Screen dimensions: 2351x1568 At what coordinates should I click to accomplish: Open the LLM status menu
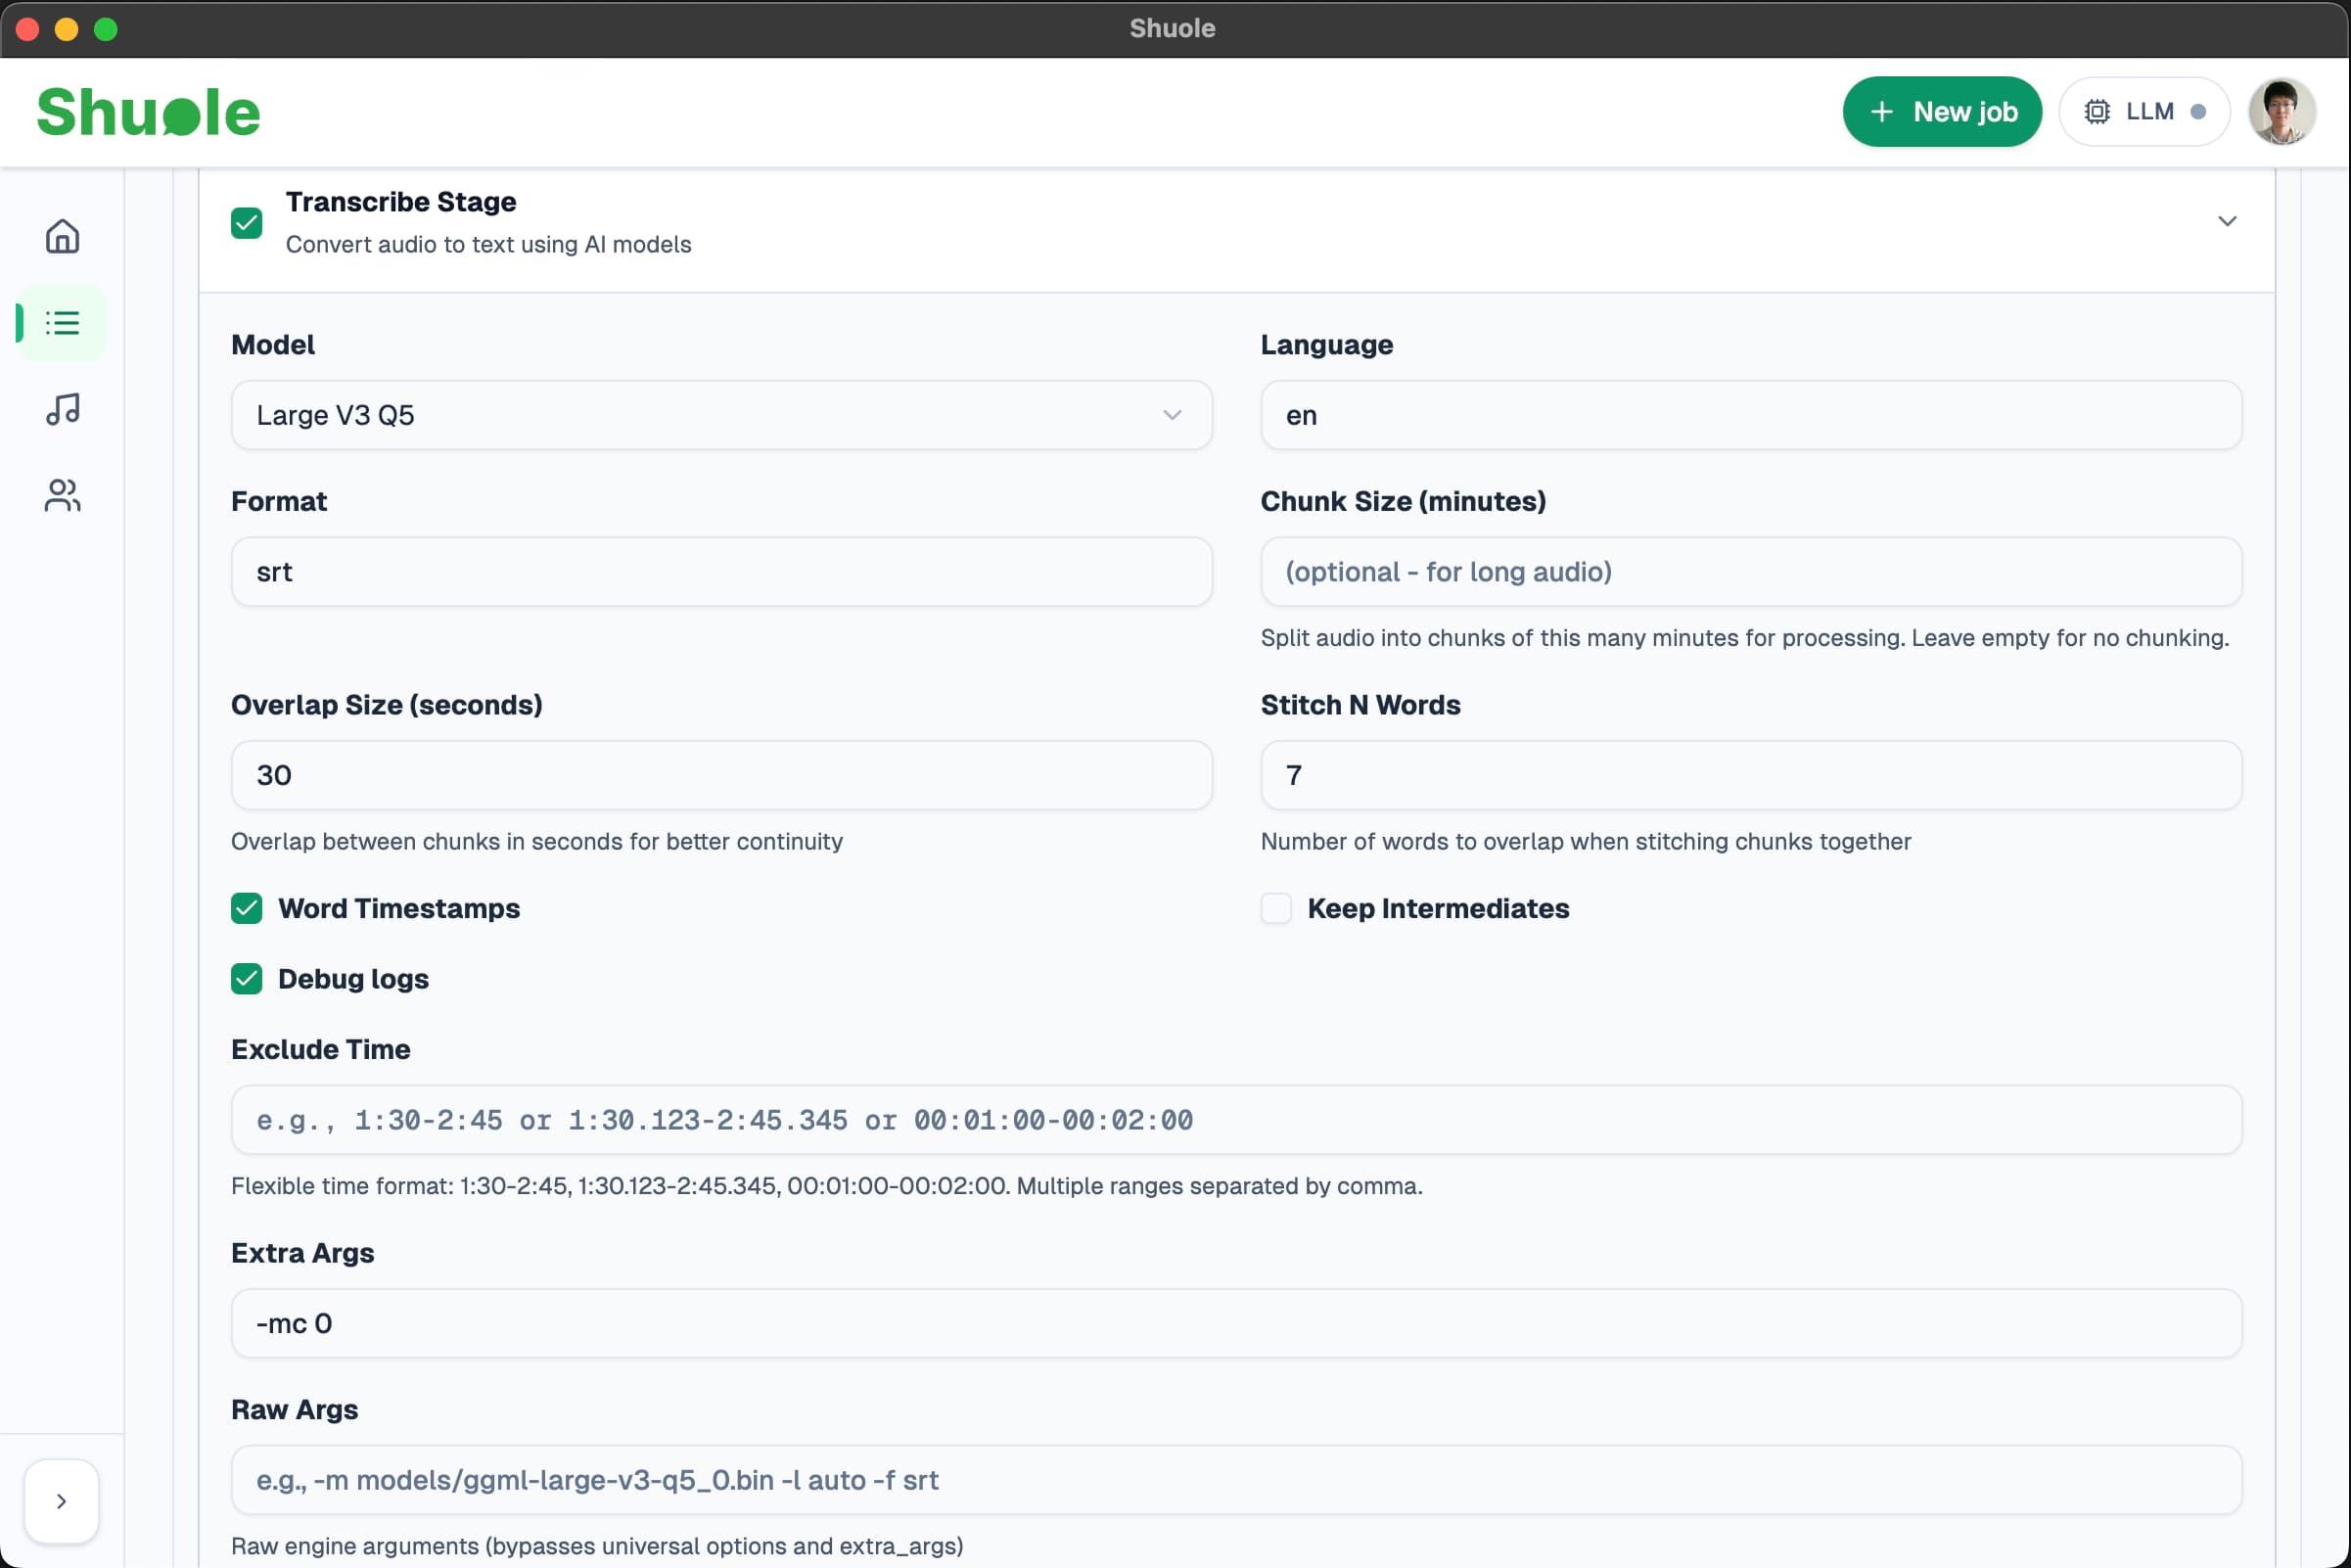click(x=2144, y=111)
